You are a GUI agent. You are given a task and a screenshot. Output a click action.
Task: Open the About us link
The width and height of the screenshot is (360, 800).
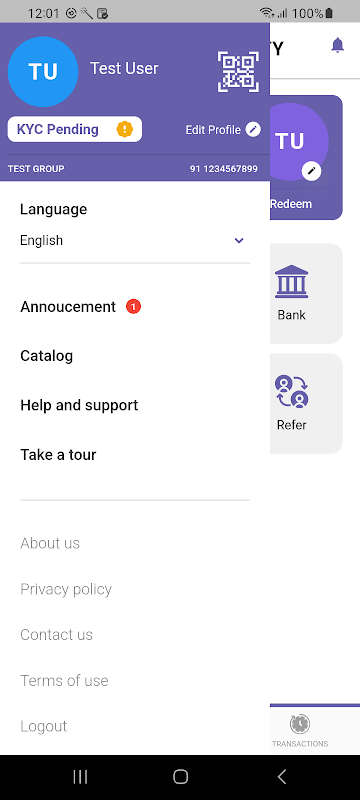click(50, 543)
